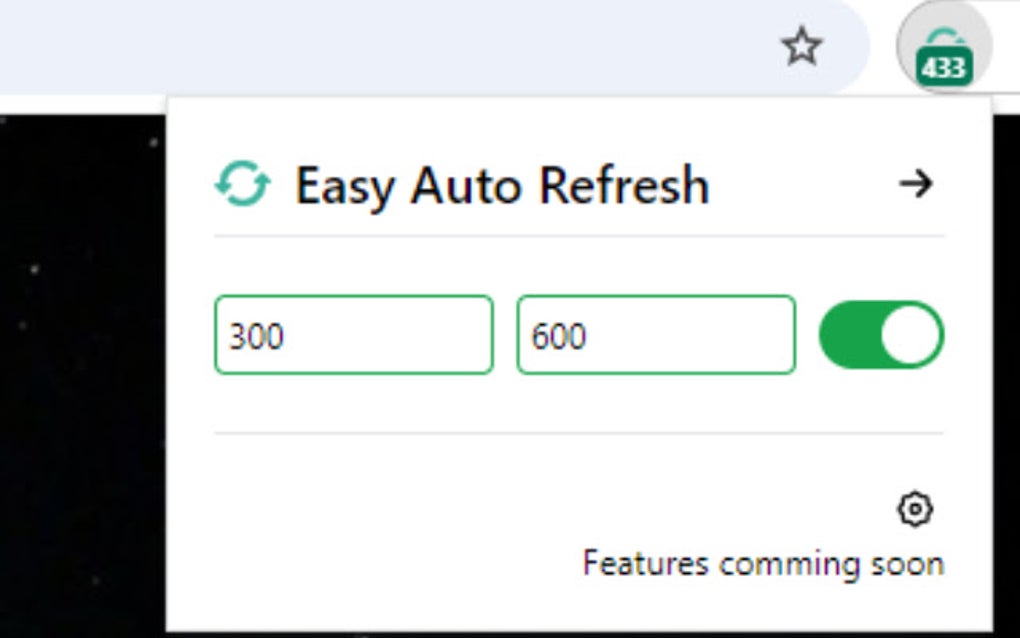Open the Easy Auto Refresh extension icon
Viewport: 1020px width, 638px height.
tap(944, 48)
